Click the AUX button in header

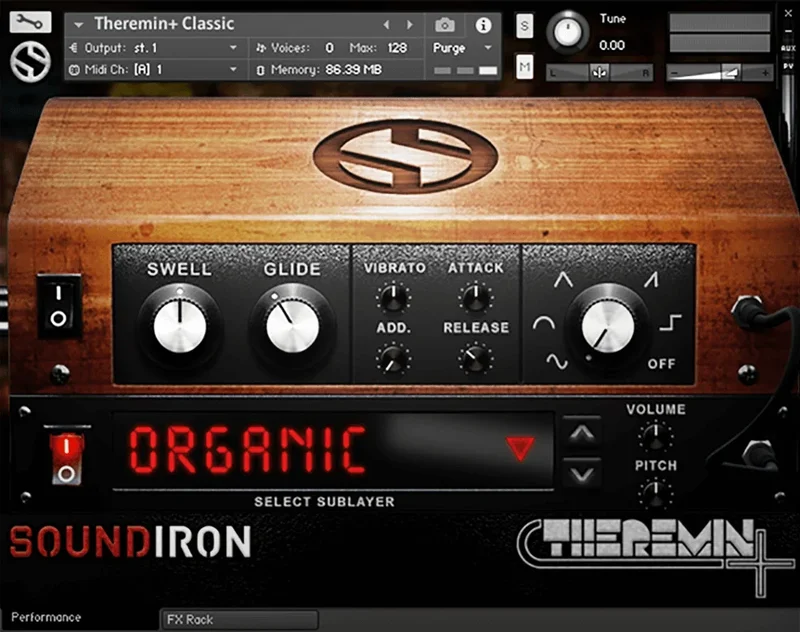pyautogui.click(x=788, y=48)
